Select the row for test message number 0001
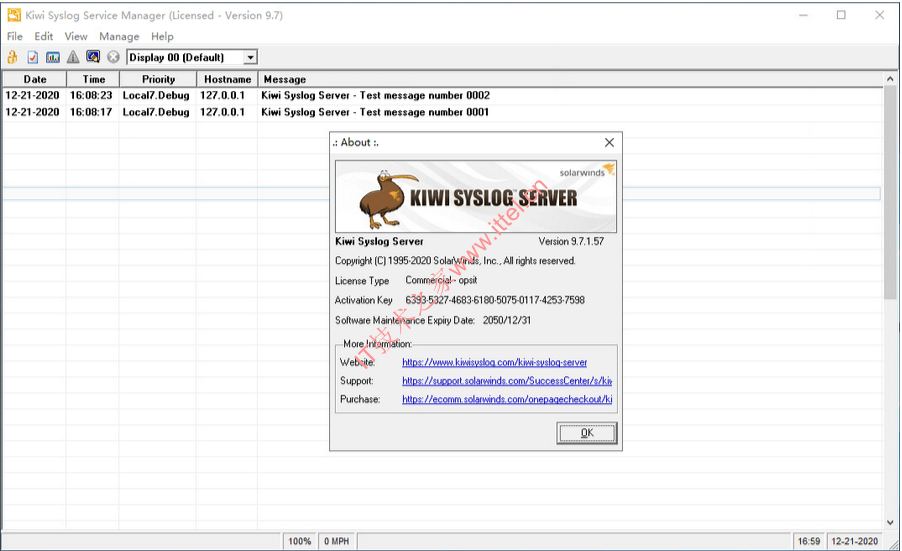Image resolution: width=902 pixels, height=551 pixels. 443,112
